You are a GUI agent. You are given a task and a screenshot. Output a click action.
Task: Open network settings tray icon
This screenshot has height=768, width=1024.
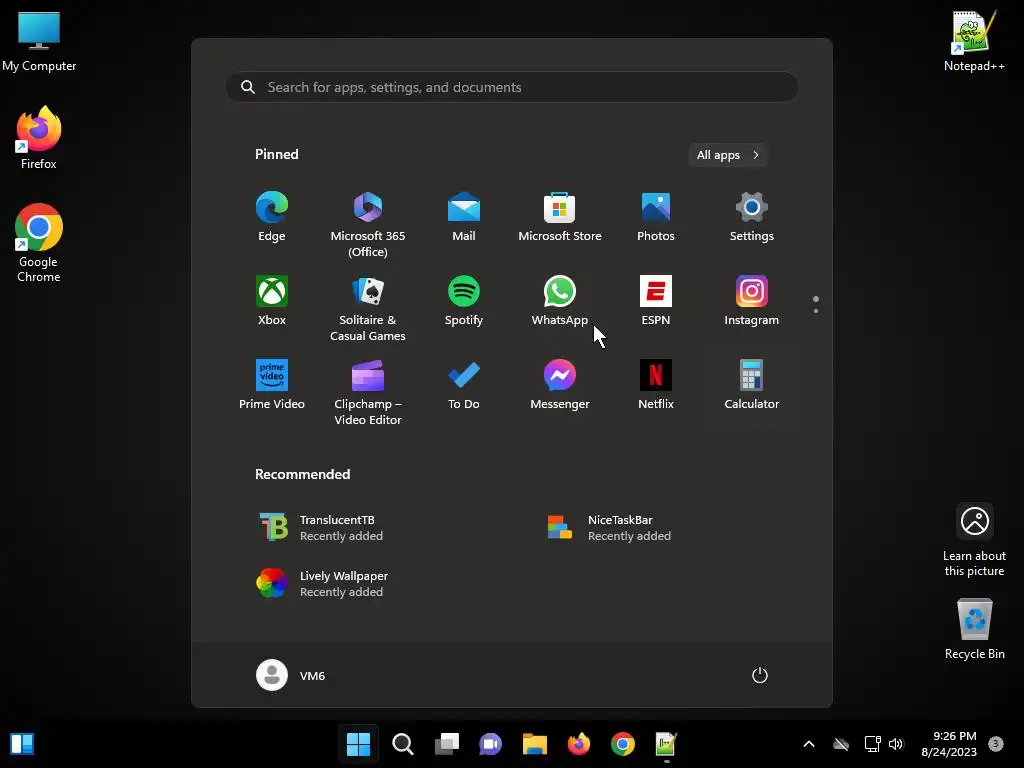pyautogui.click(x=872, y=744)
